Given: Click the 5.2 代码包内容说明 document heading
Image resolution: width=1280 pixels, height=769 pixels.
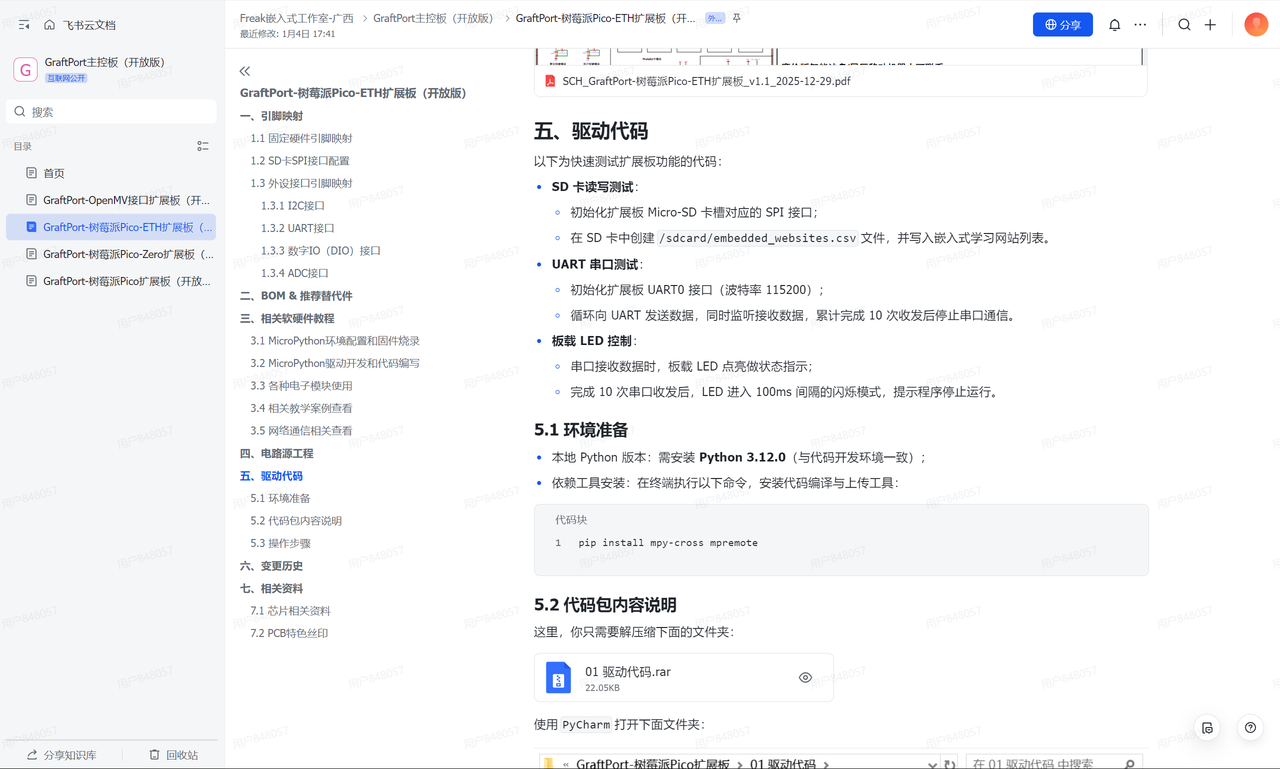Looking at the screenshot, I should pyautogui.click(x=605, y=605).
